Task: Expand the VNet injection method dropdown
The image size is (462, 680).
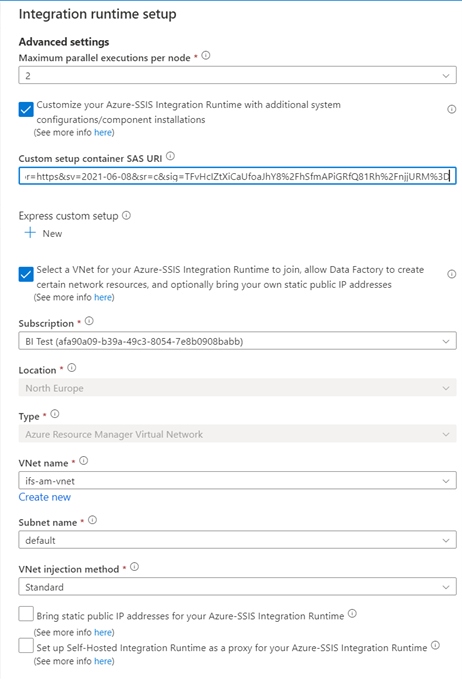Action: point(237,586)
